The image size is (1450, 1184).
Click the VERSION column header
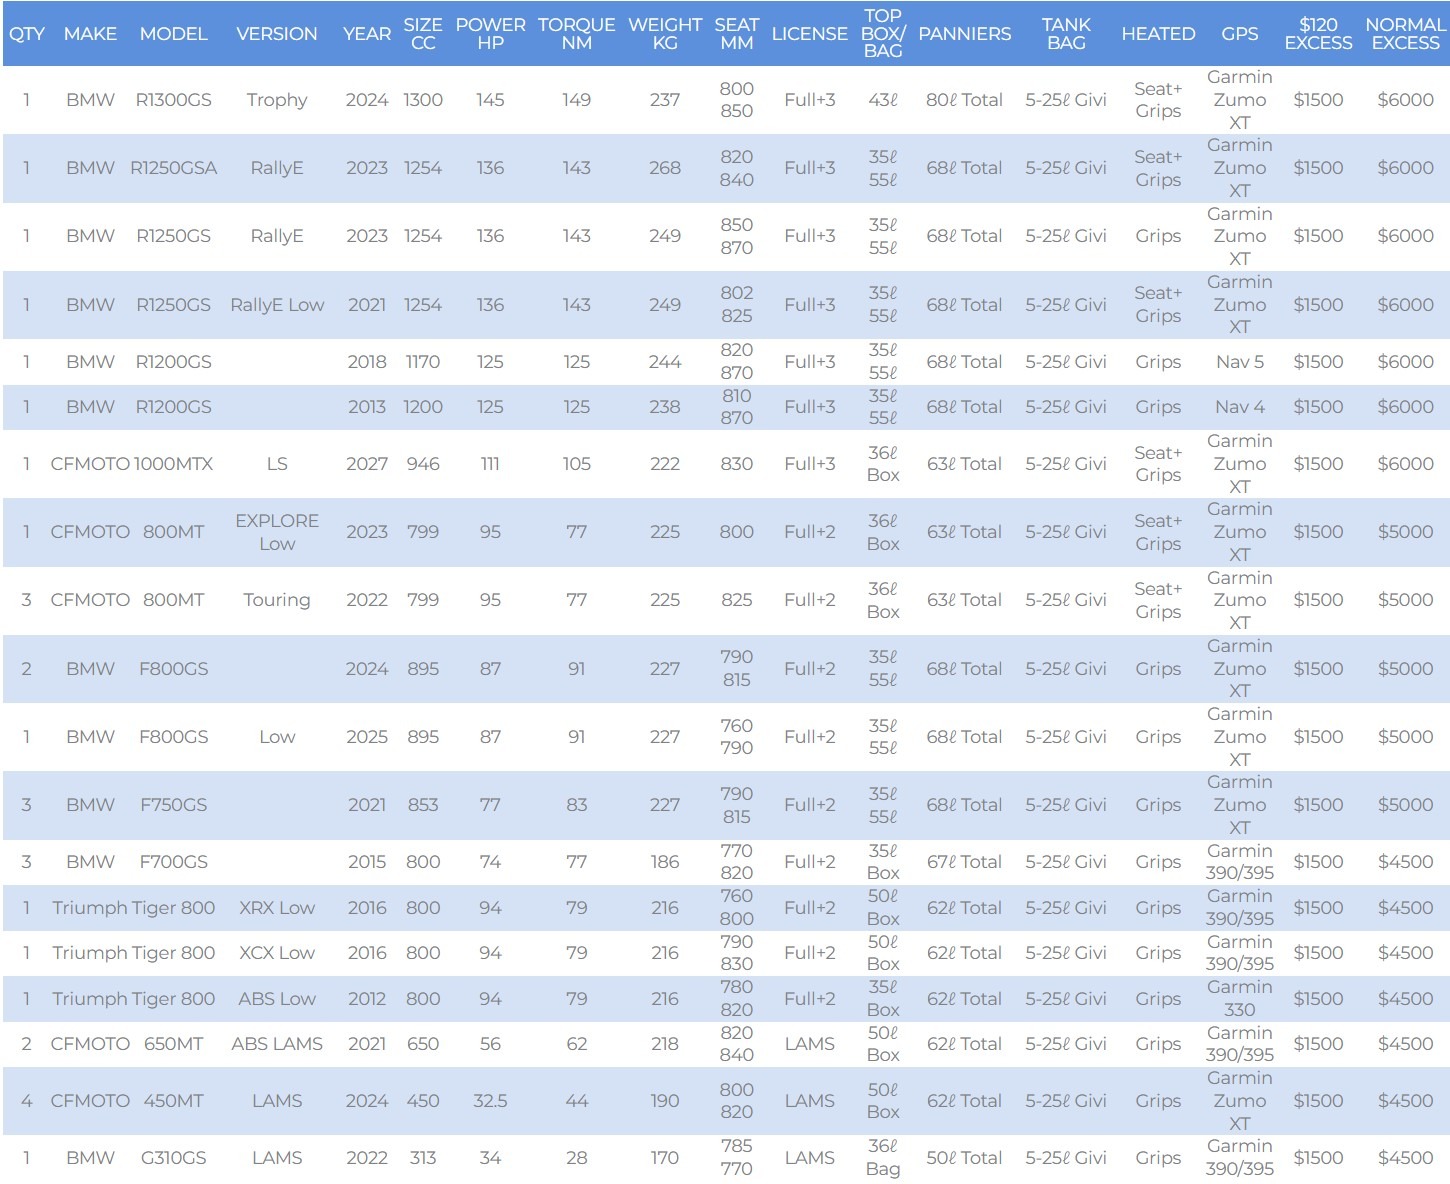tap(277, 34)
